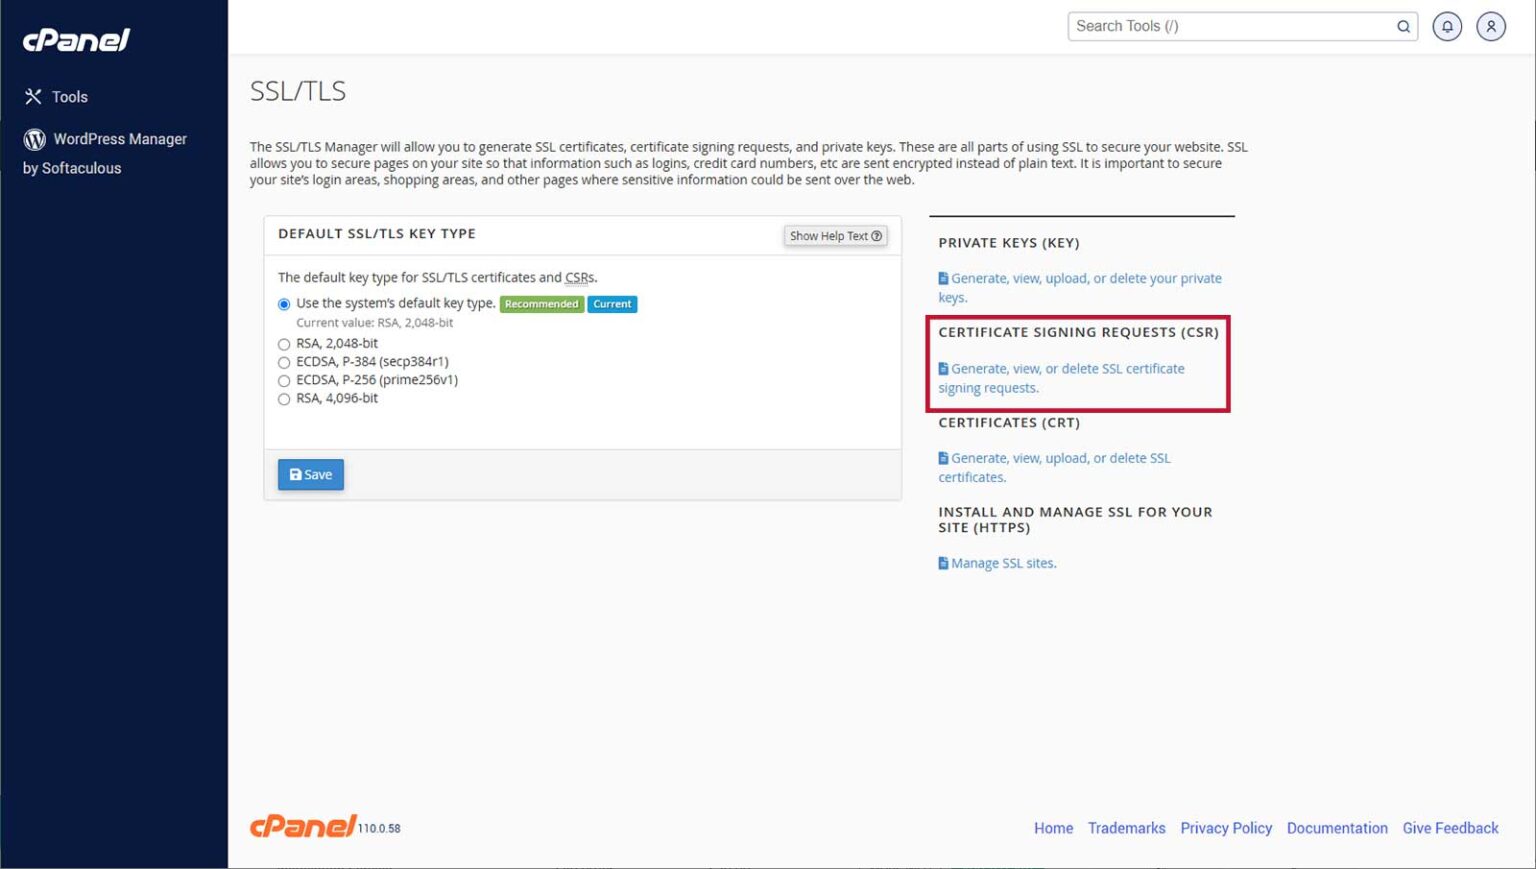Open the notifications bell icon
1536x869 pixels.
coord(1446,27)
